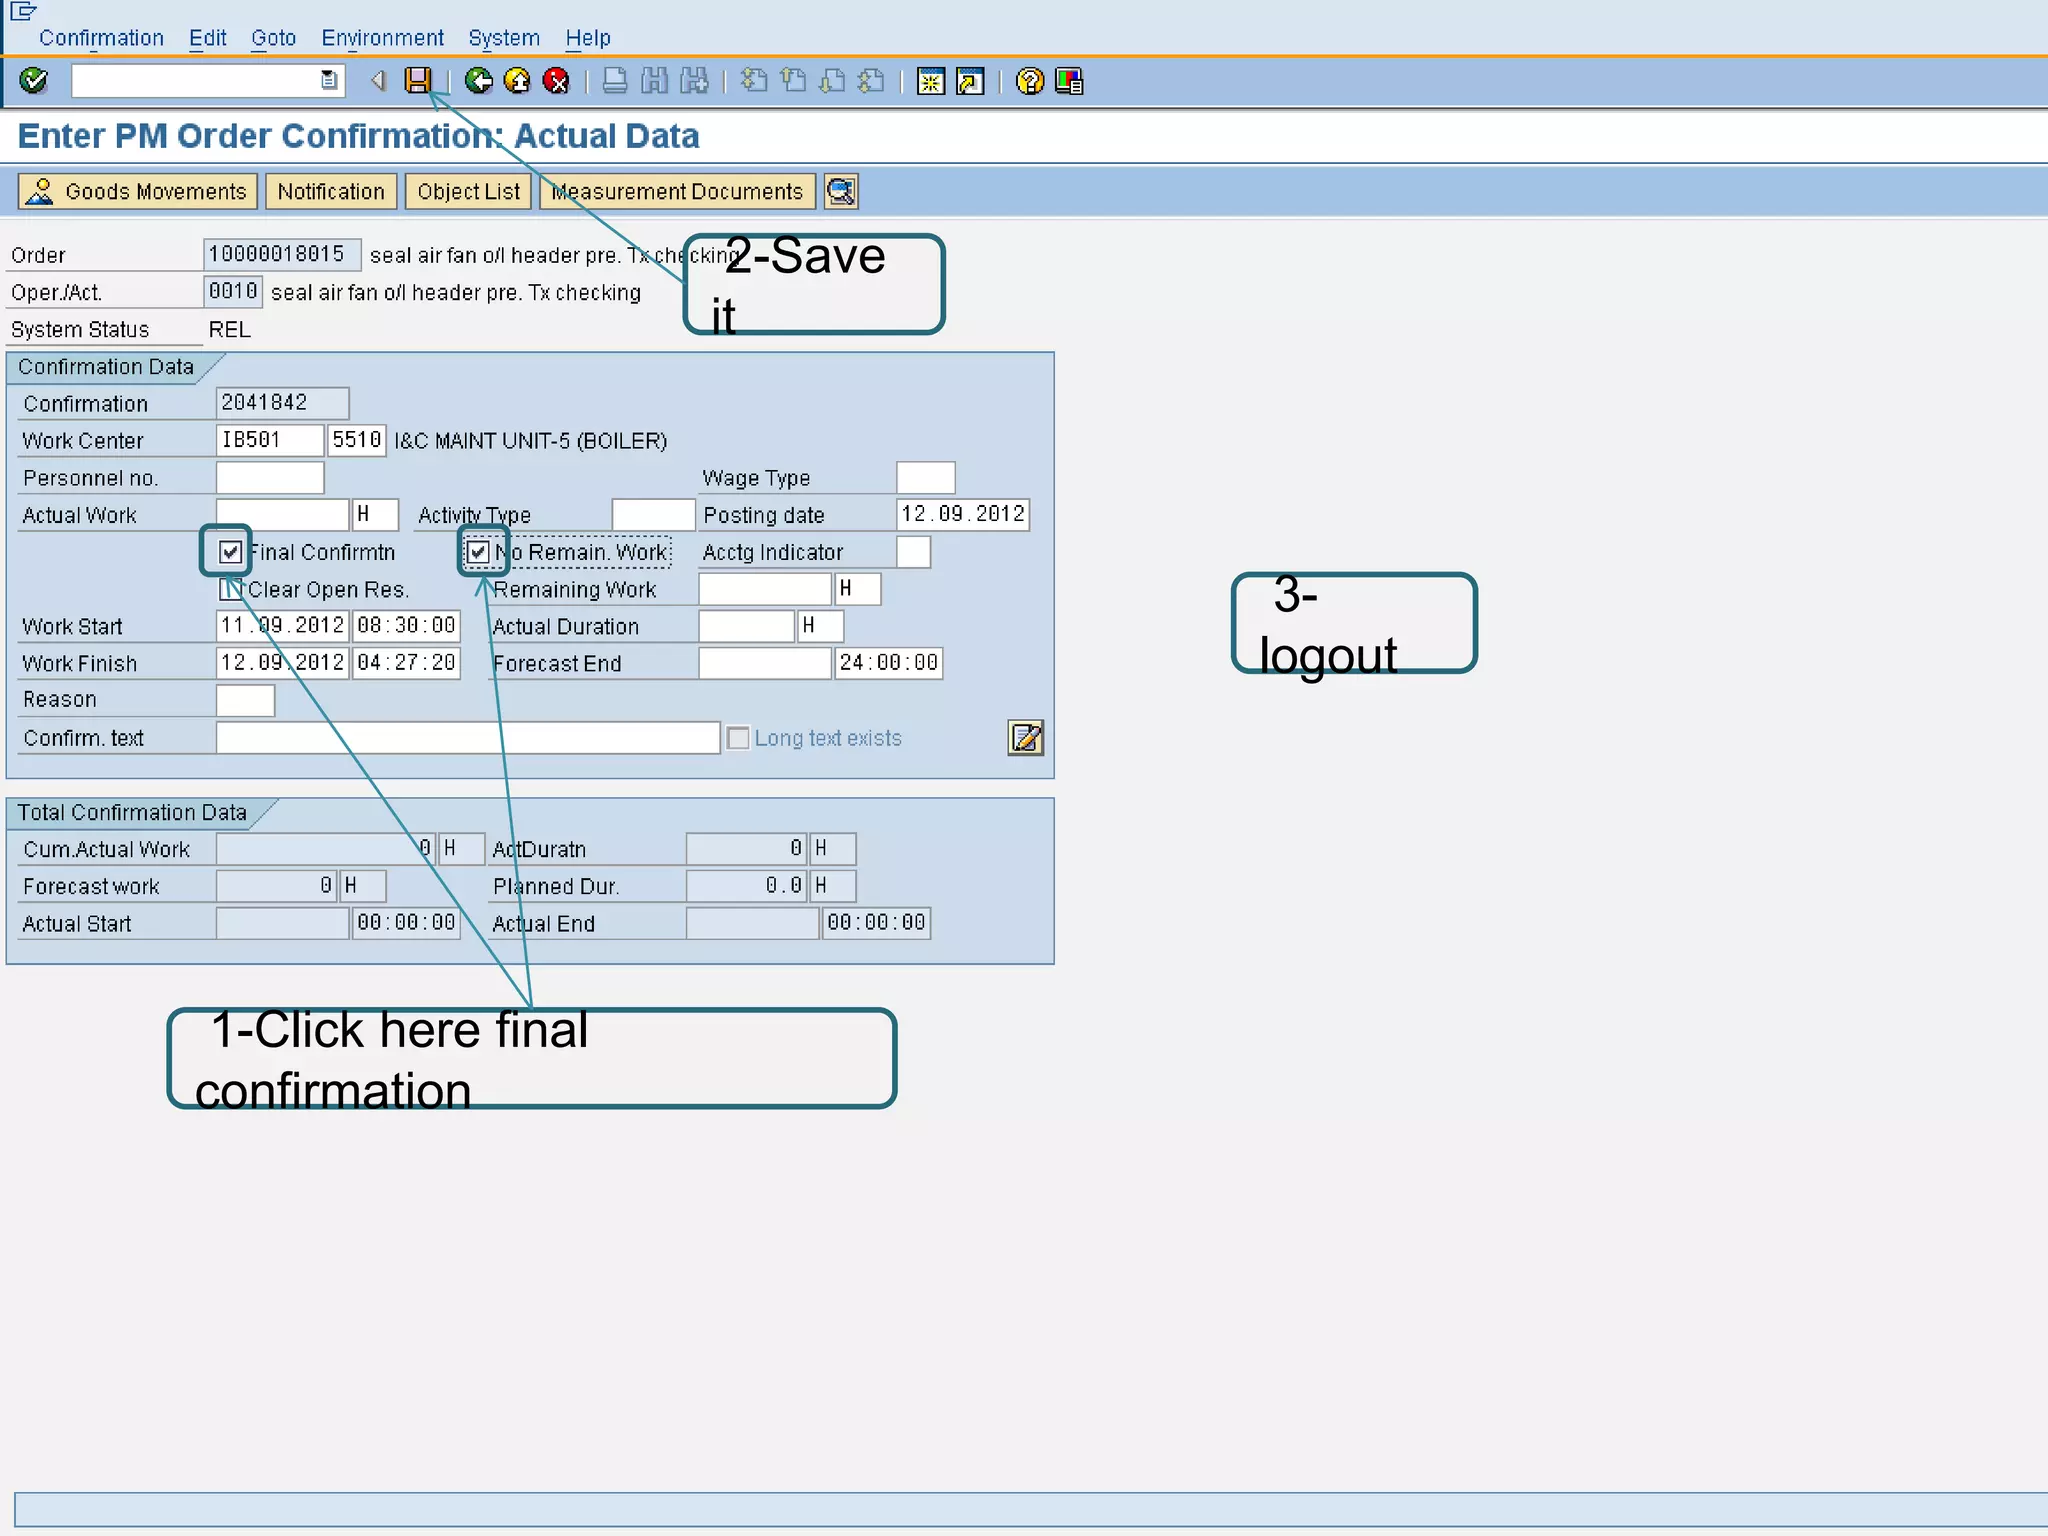Screen dimensions: 2048x1536
Task: Collapse the command field with the triangle arrow
Action: pyautogui.click(x=378, y=81)
